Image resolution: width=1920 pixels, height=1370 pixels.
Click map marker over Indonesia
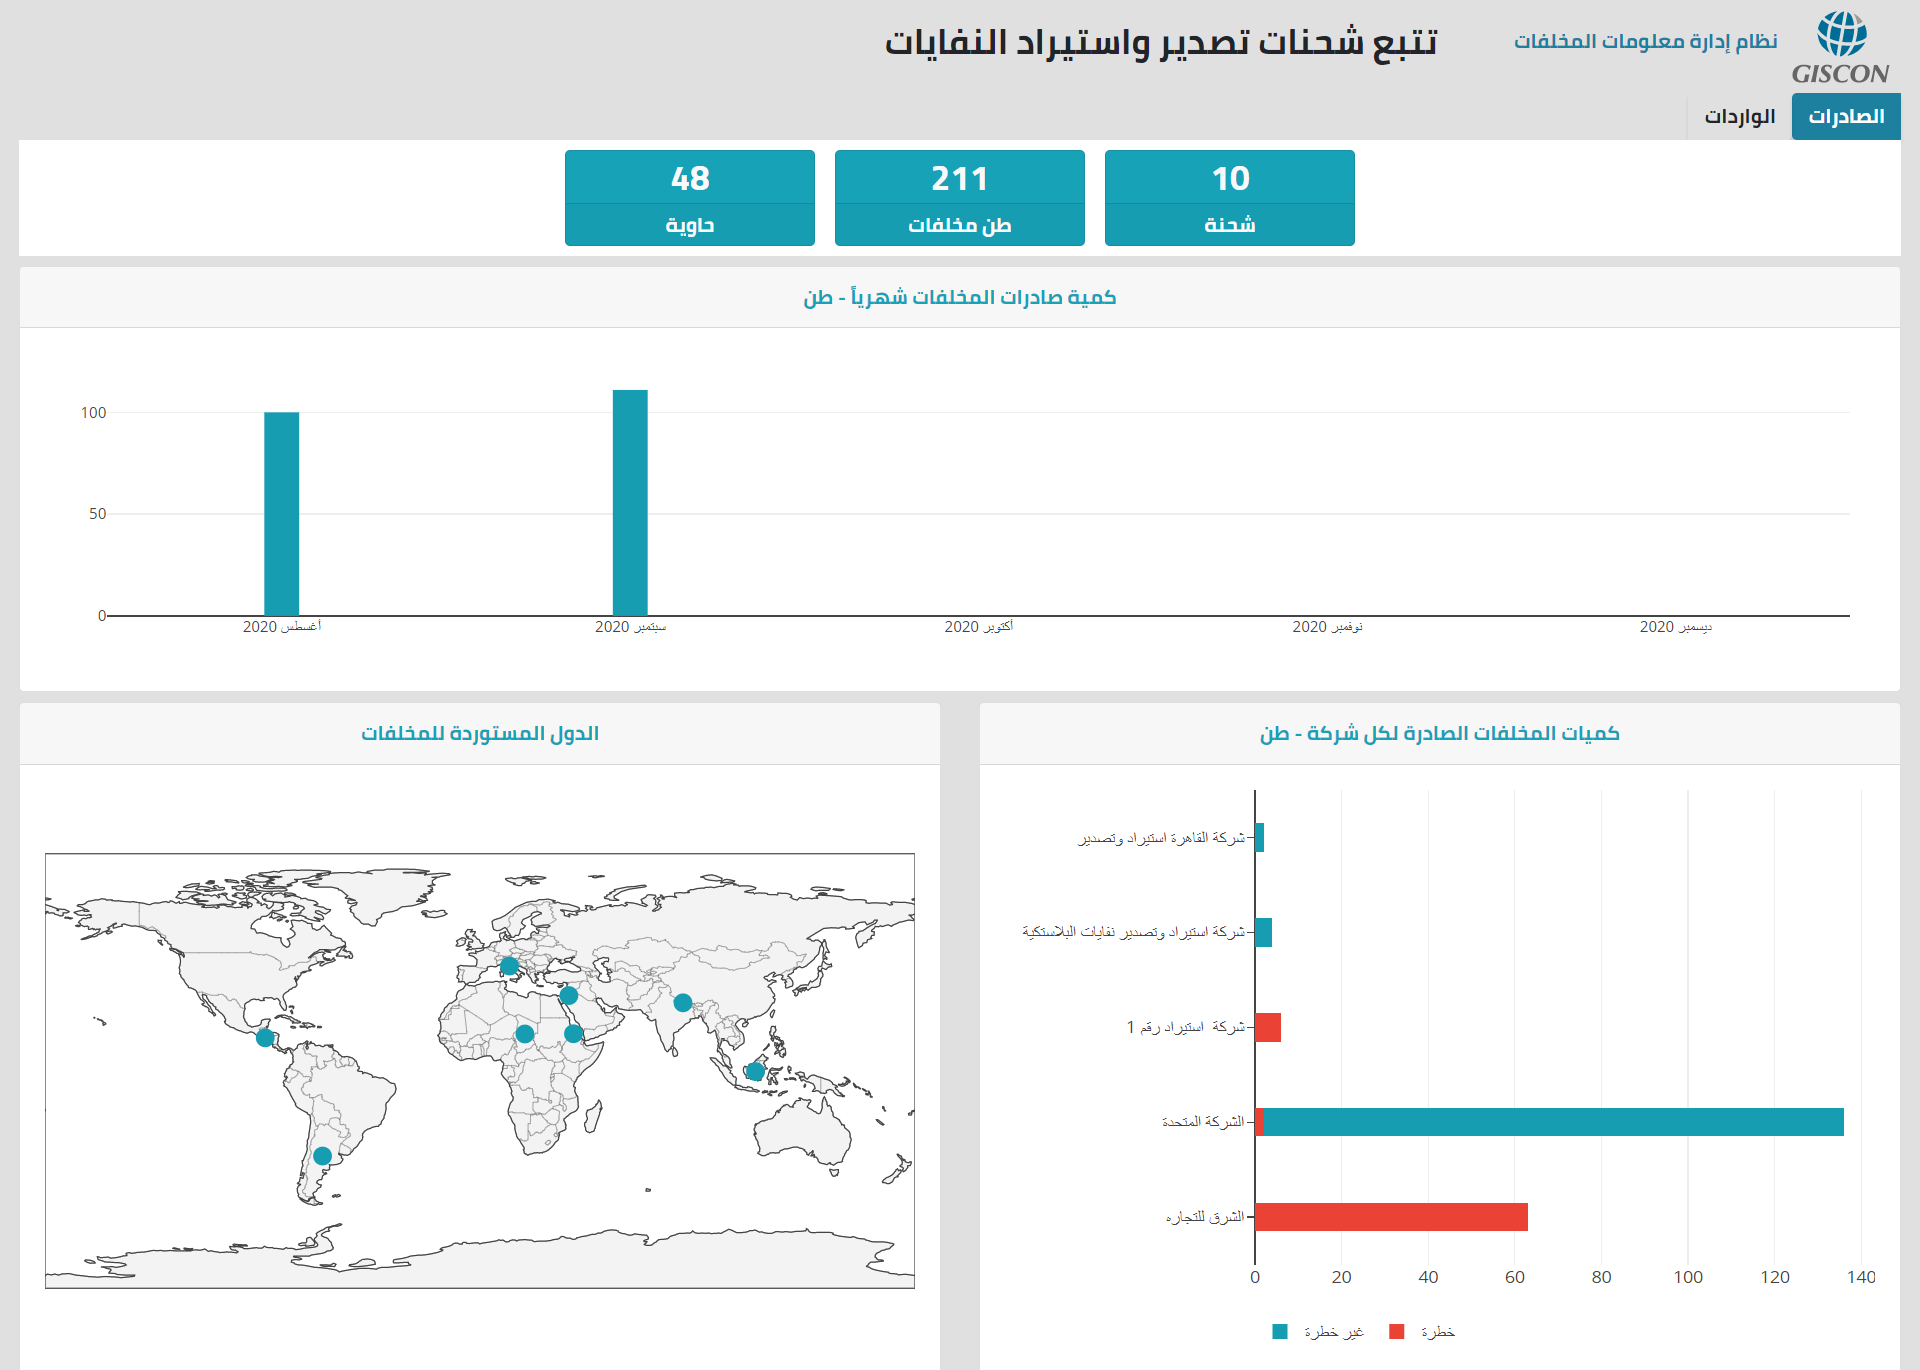pyautogui.click(x=756, y=1072)
